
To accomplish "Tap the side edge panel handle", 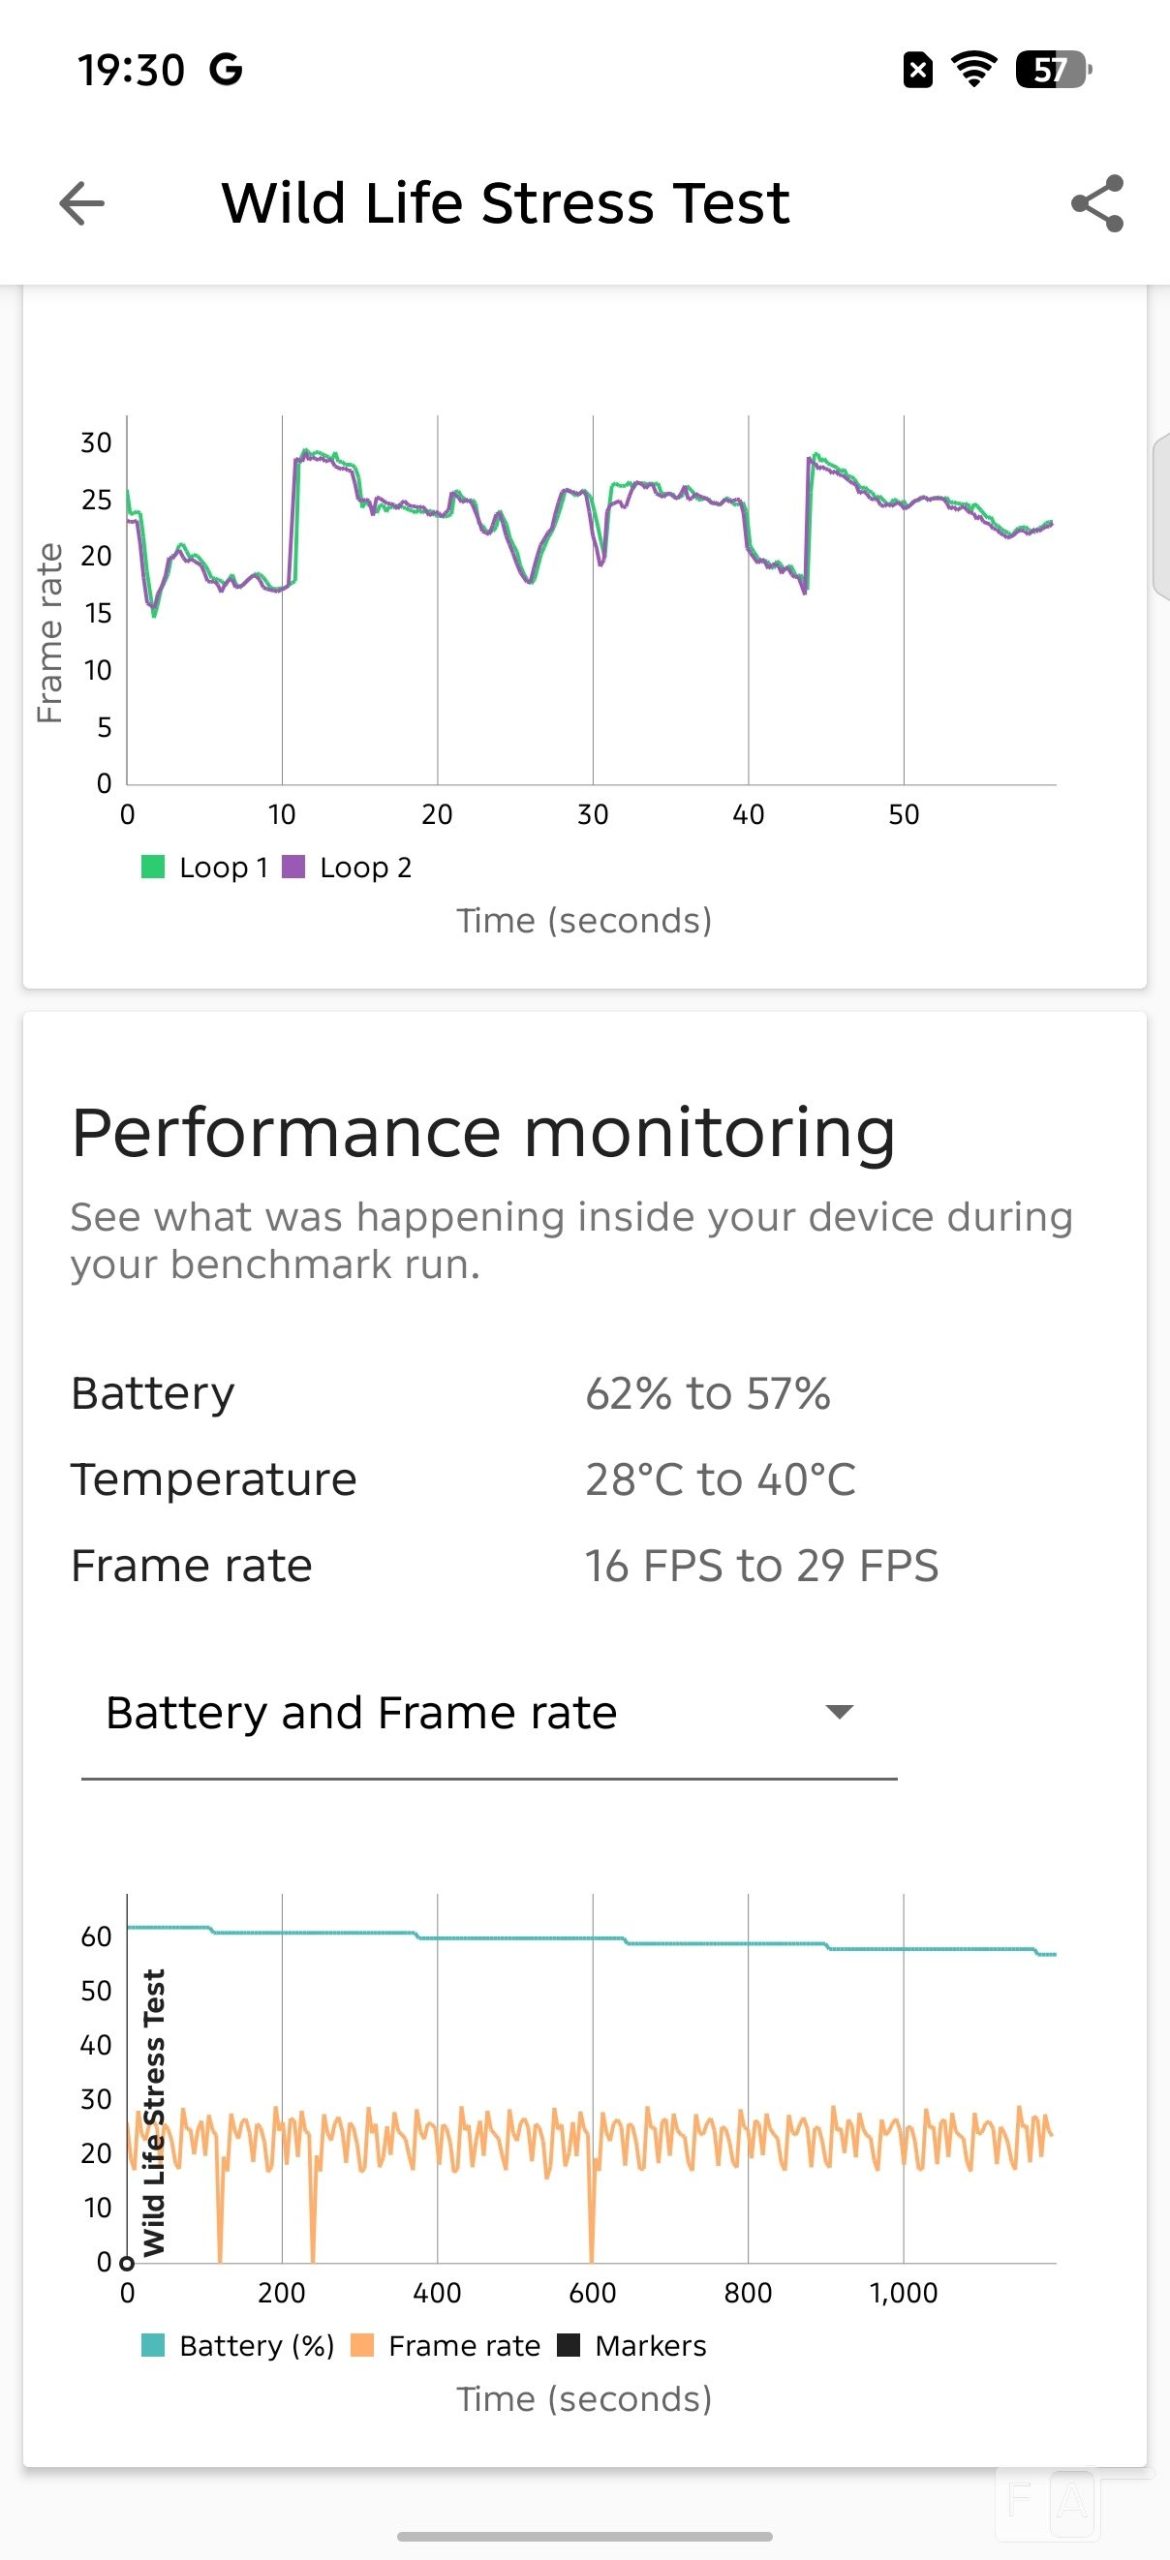I will [x=1161, y=516].
